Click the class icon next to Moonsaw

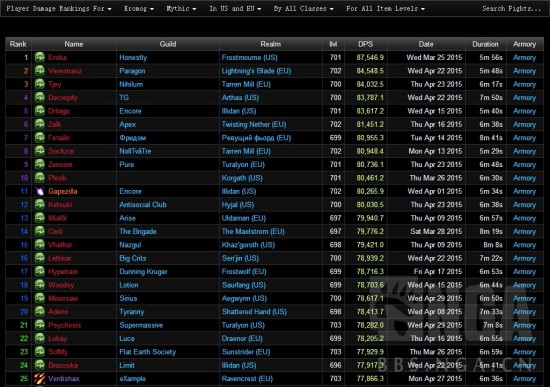(x=40, y=298)
